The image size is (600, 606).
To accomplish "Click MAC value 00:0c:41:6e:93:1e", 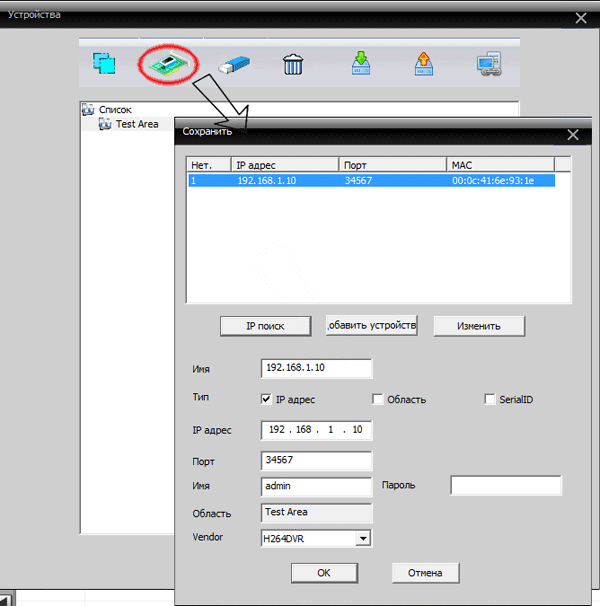I will [493, 180].
